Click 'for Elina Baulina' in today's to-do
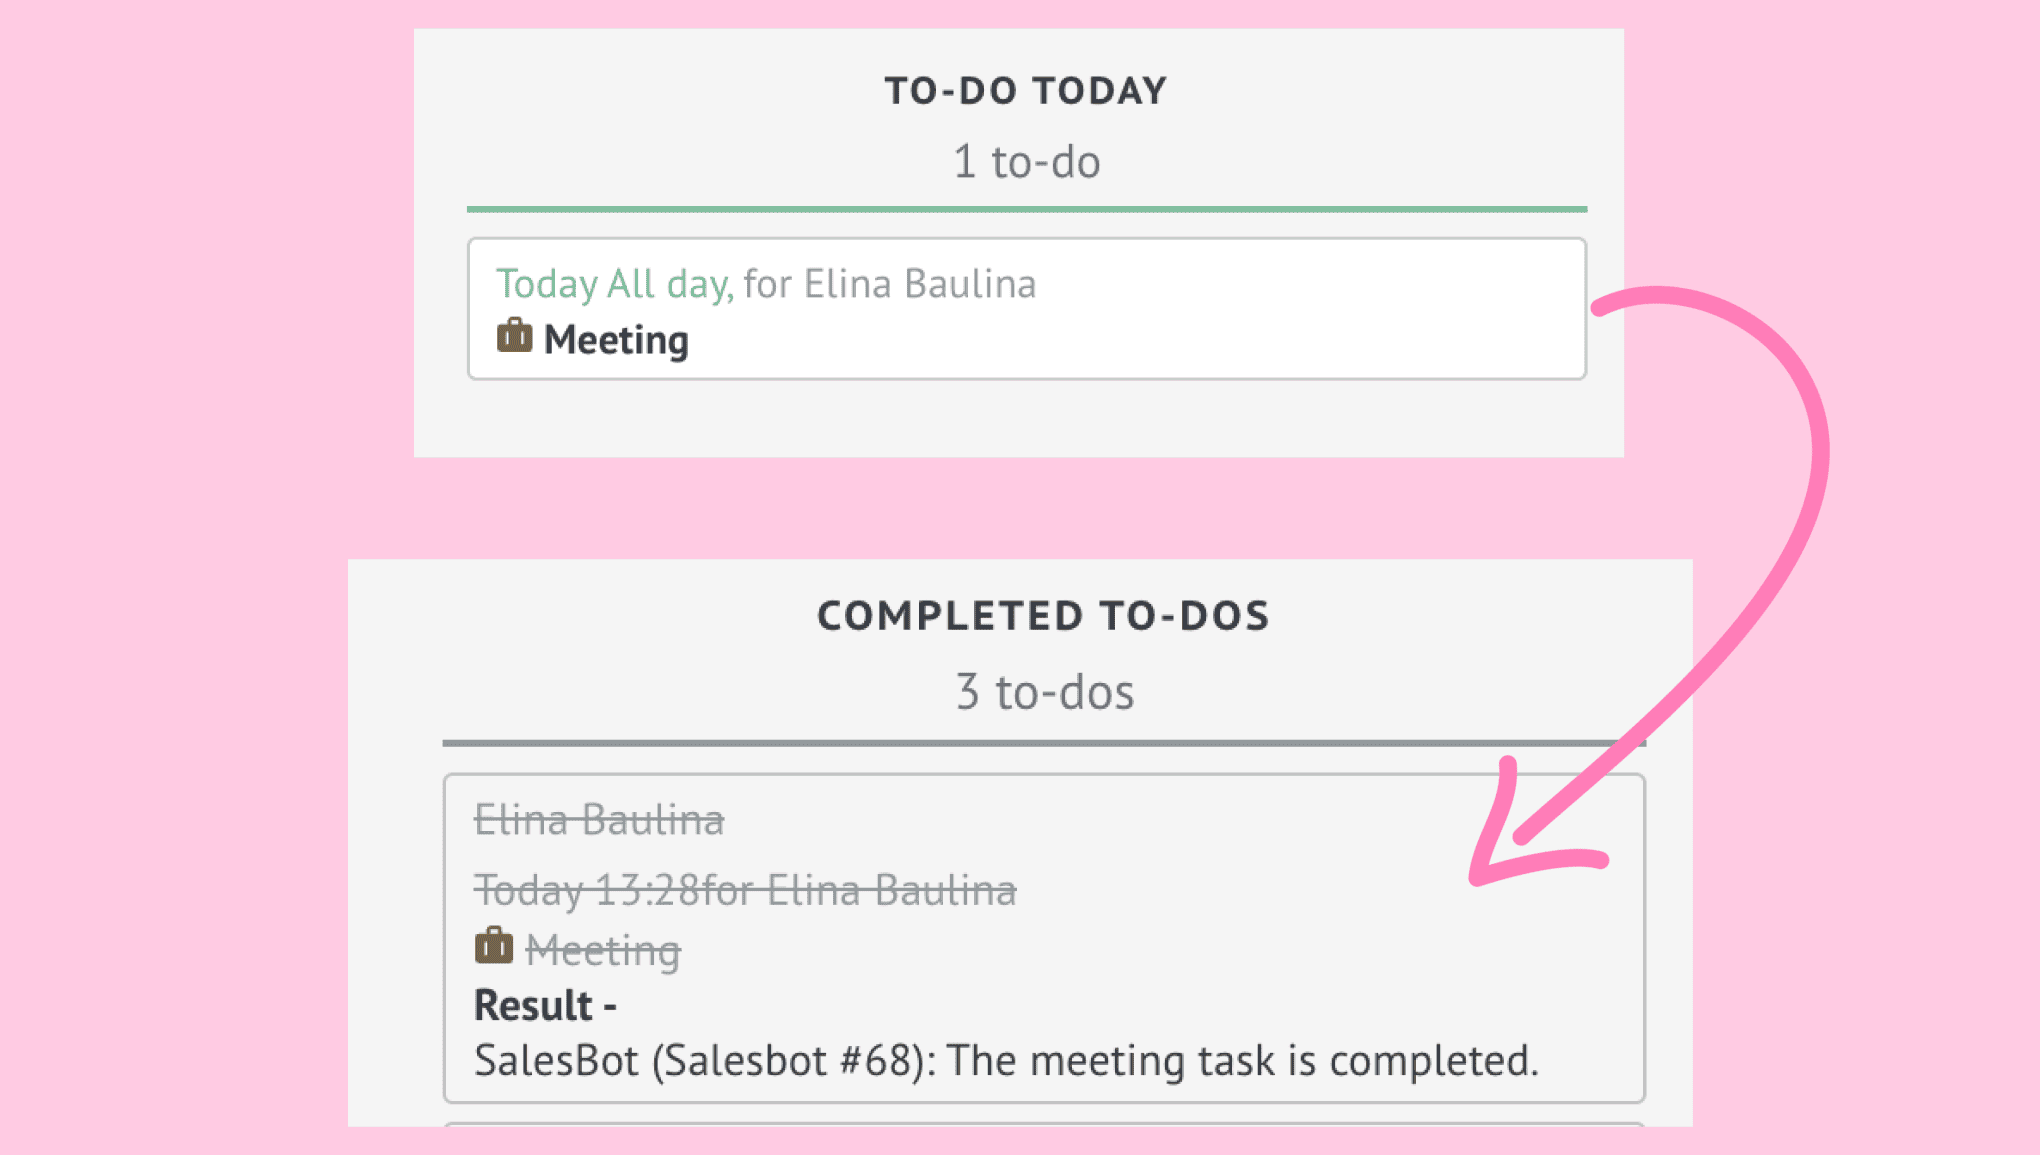The image size is (2040, 1155). point(889,284)
